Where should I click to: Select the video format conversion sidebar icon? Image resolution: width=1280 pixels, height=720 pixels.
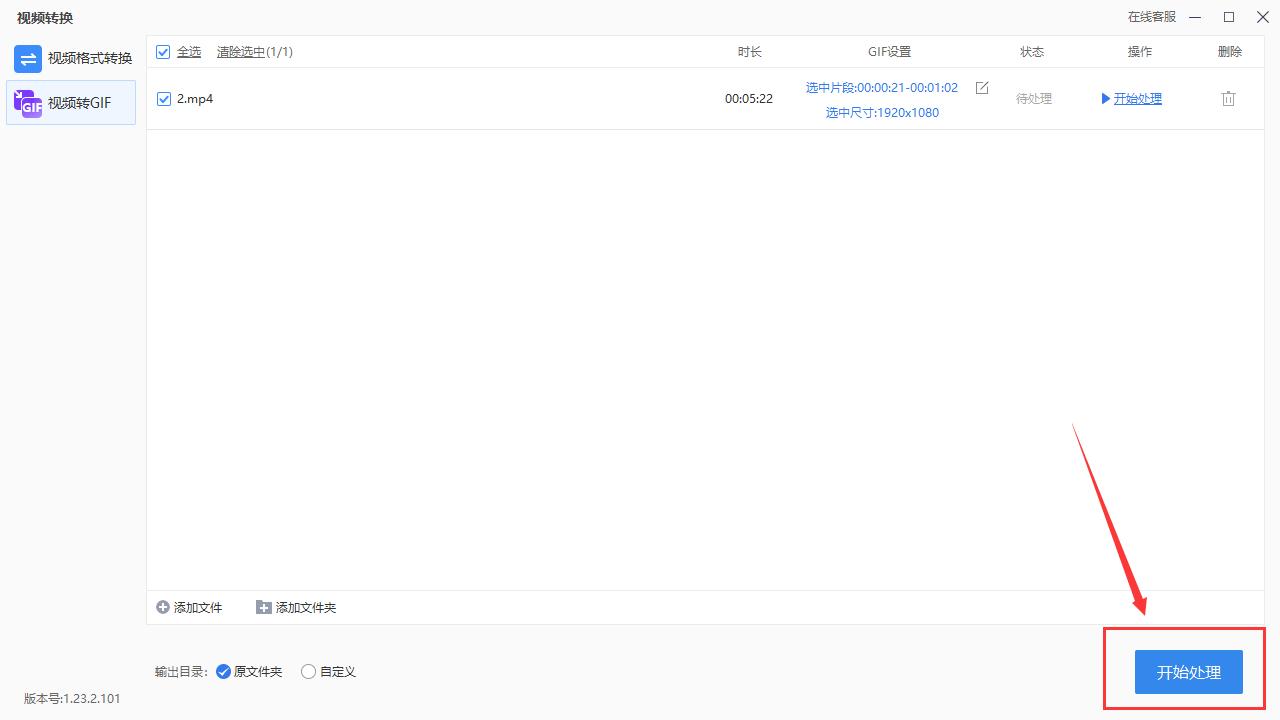(27, 59)
